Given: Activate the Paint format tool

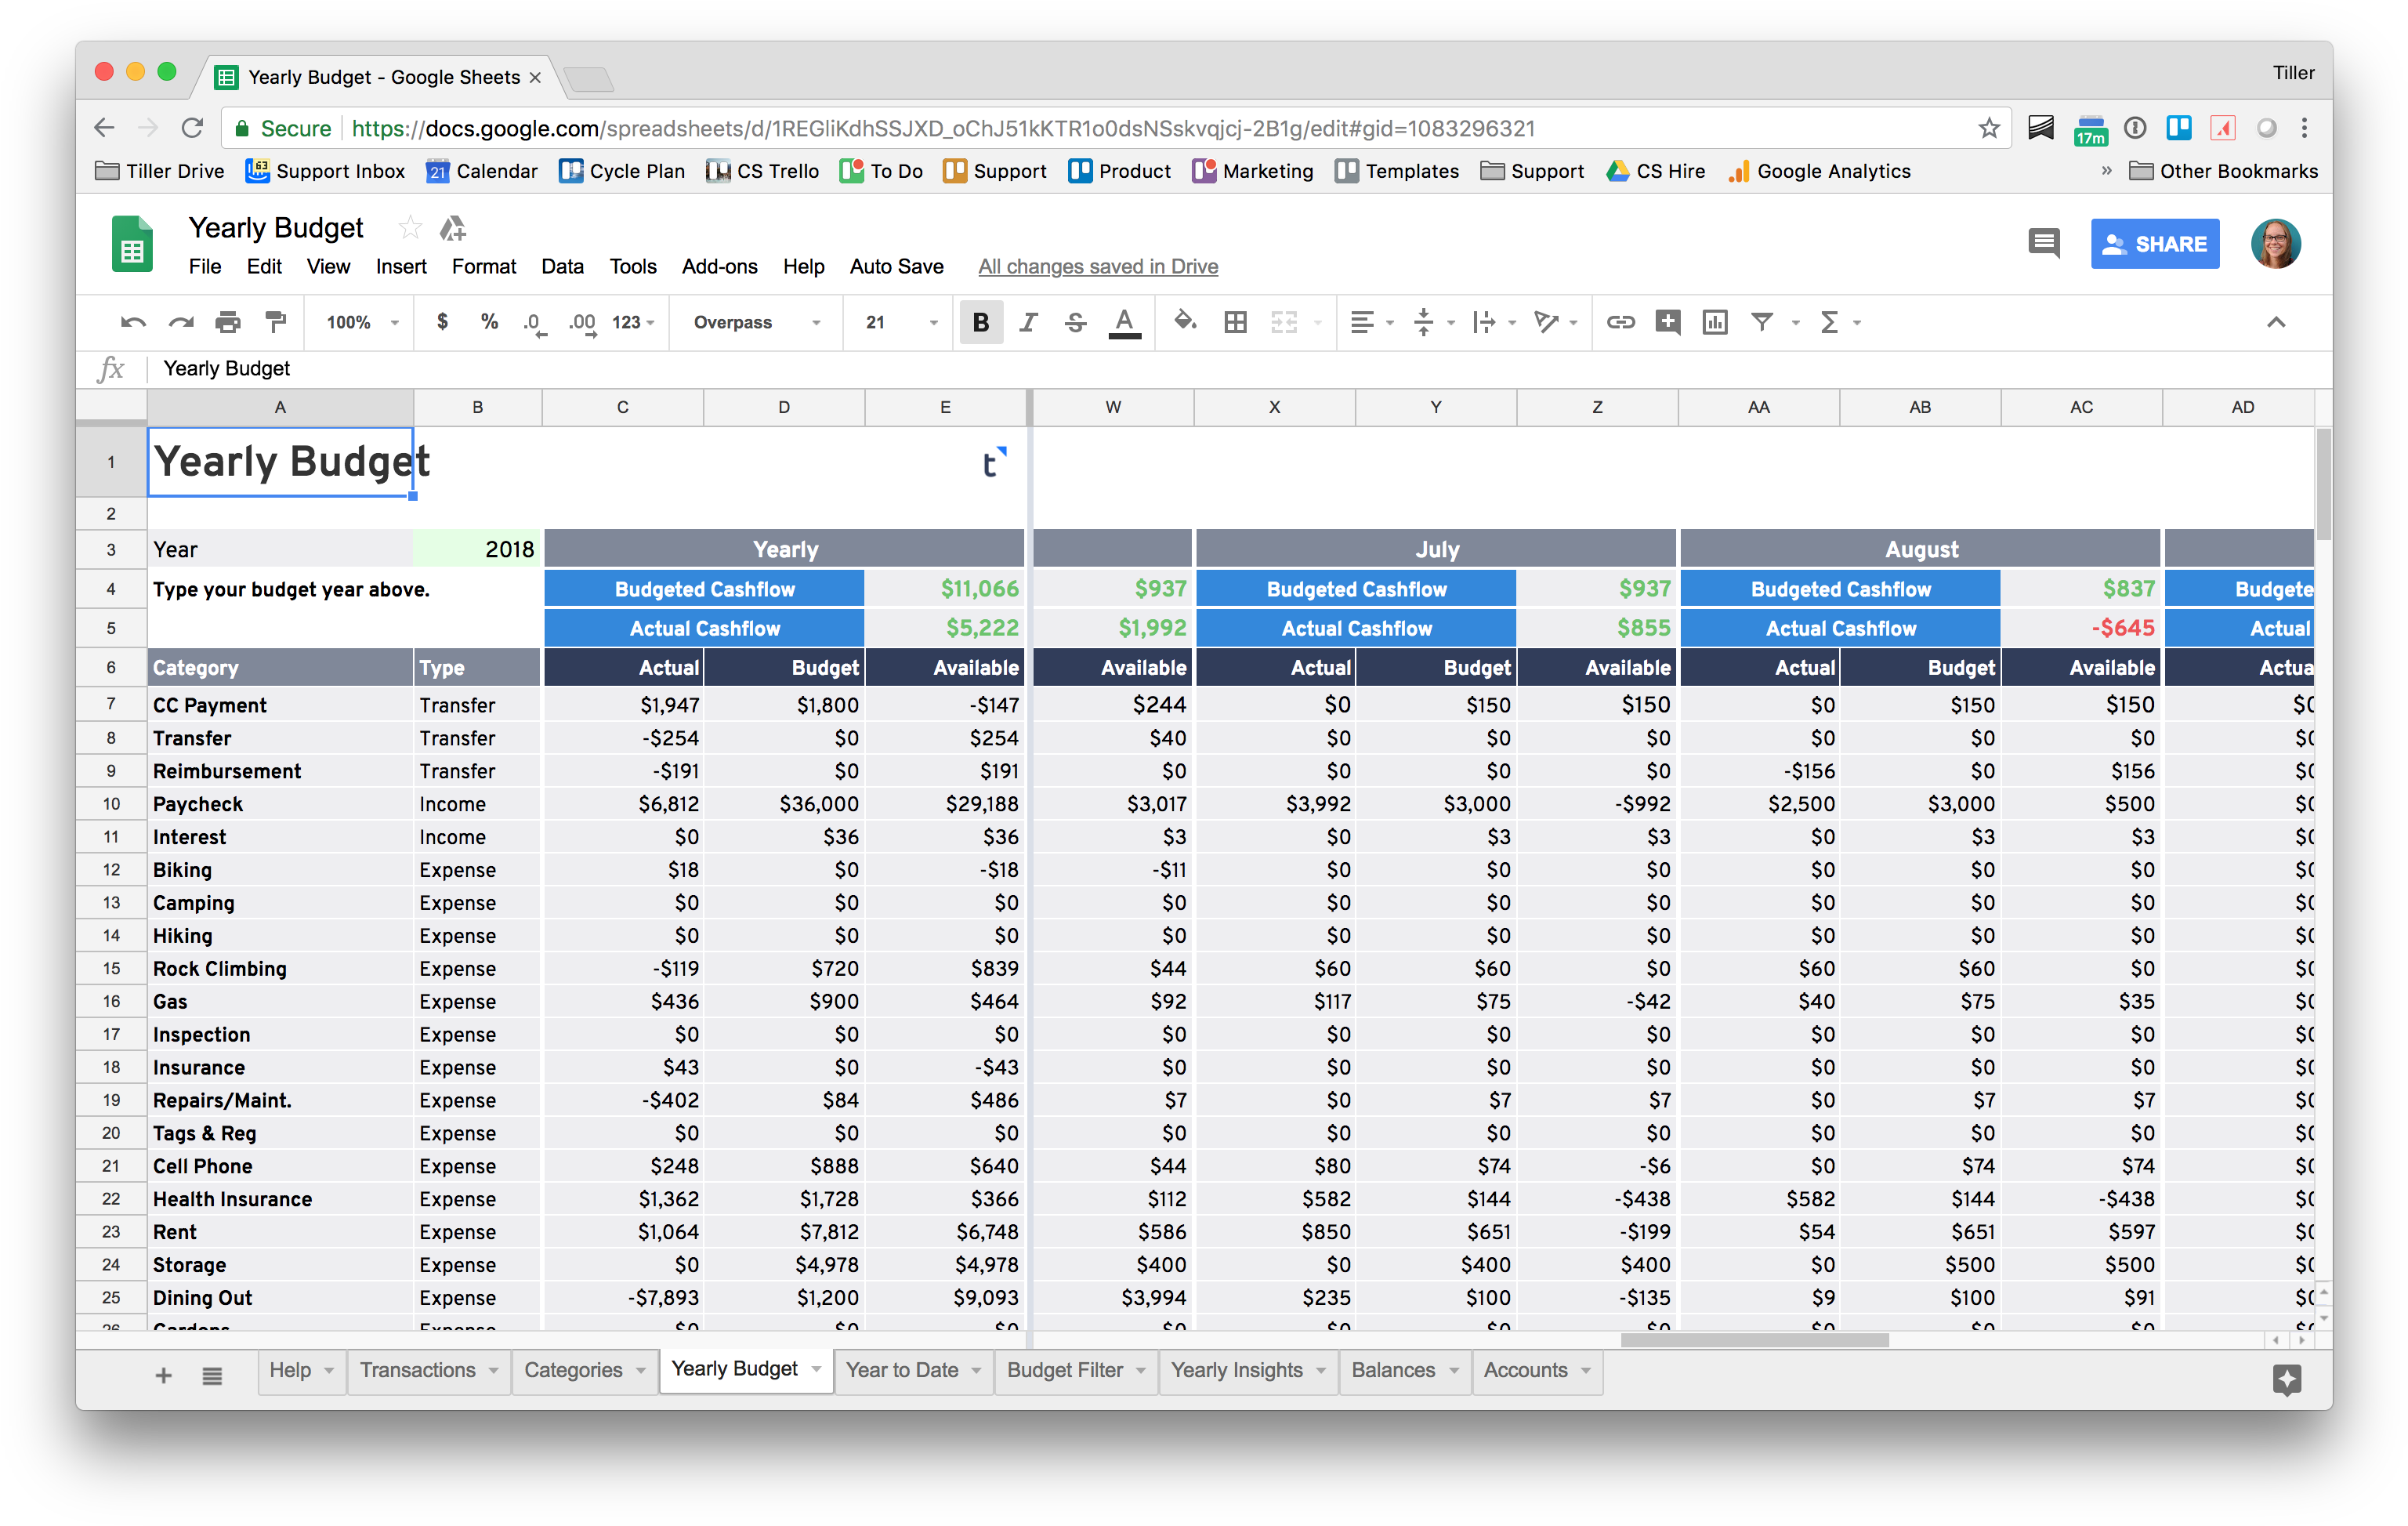Looking at the screenshot, I should tap(276, 322).
